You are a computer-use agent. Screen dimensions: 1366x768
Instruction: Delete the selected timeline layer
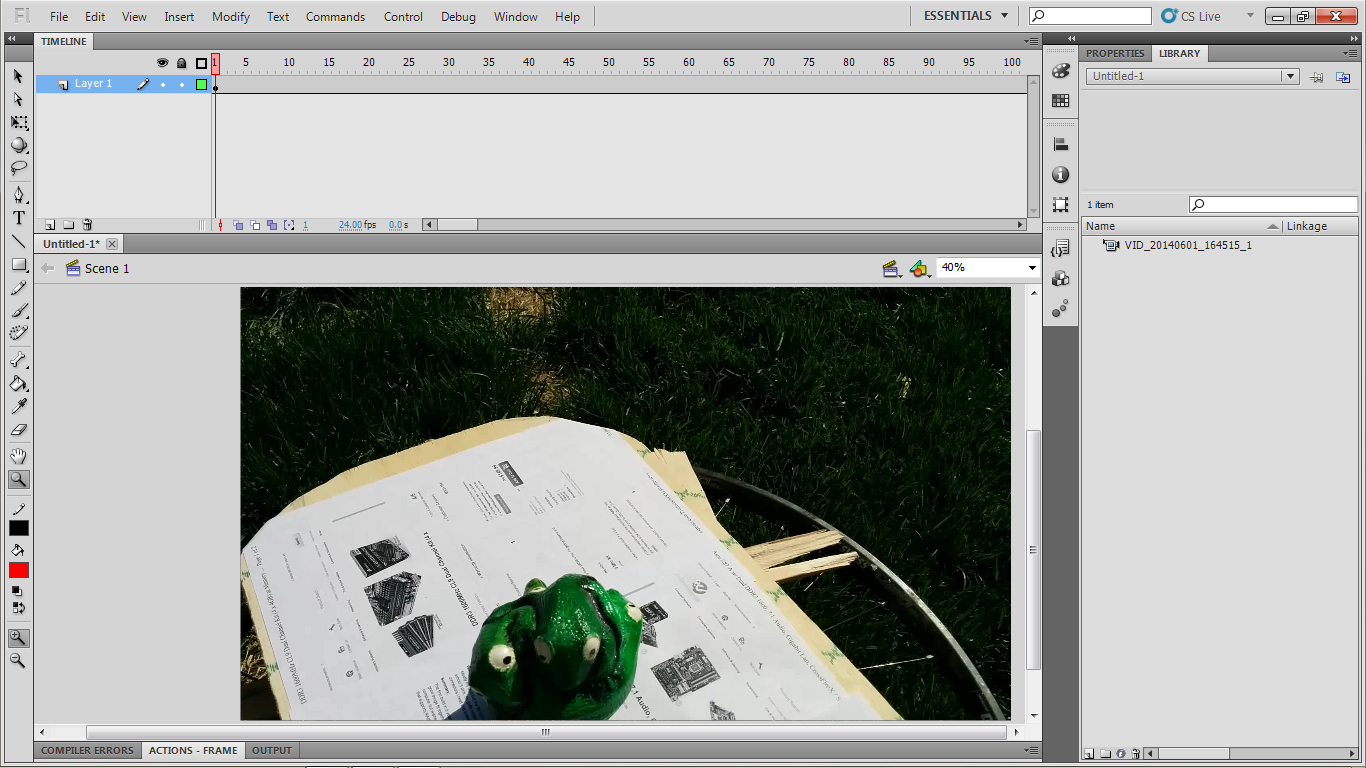pyautogui.click(x=87, y=225)
